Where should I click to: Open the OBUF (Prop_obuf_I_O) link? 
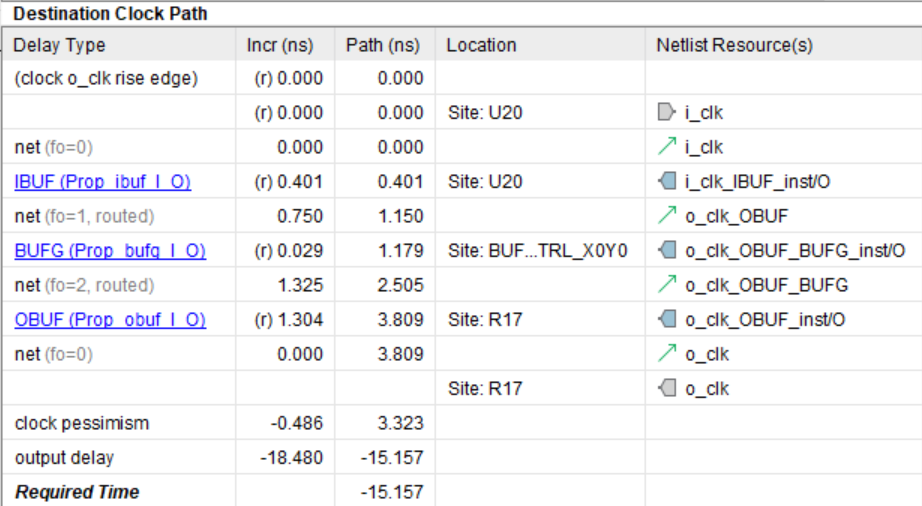click(x=110, y=319)
